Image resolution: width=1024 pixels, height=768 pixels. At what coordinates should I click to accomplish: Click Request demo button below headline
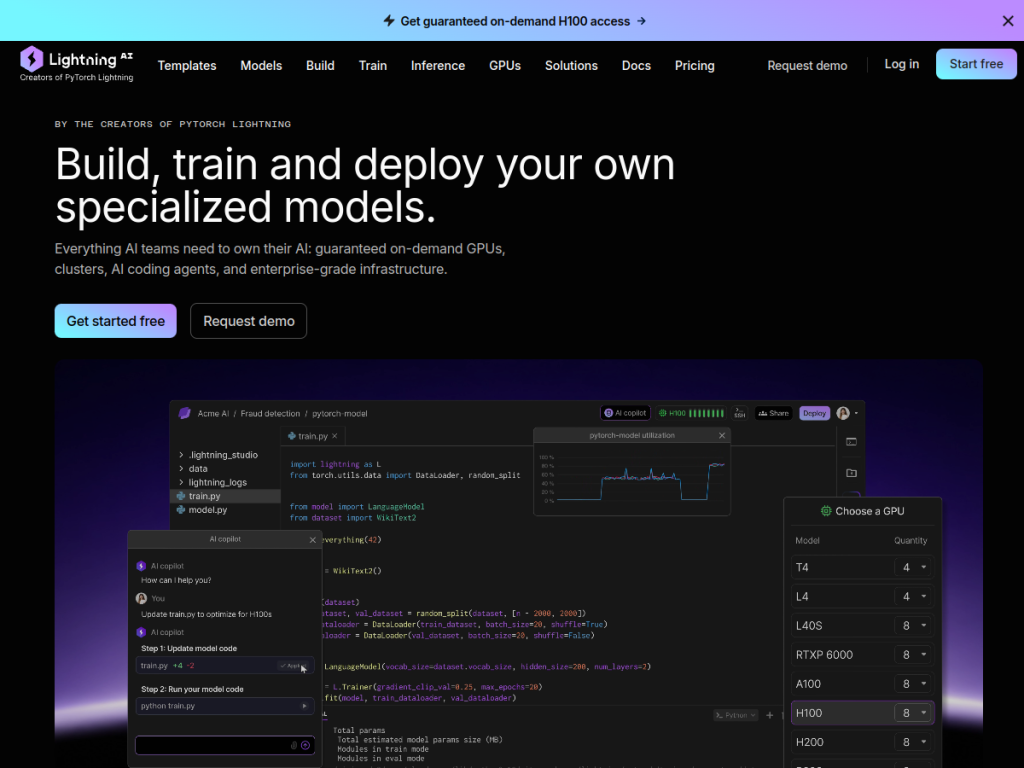[x=249, y=321]
